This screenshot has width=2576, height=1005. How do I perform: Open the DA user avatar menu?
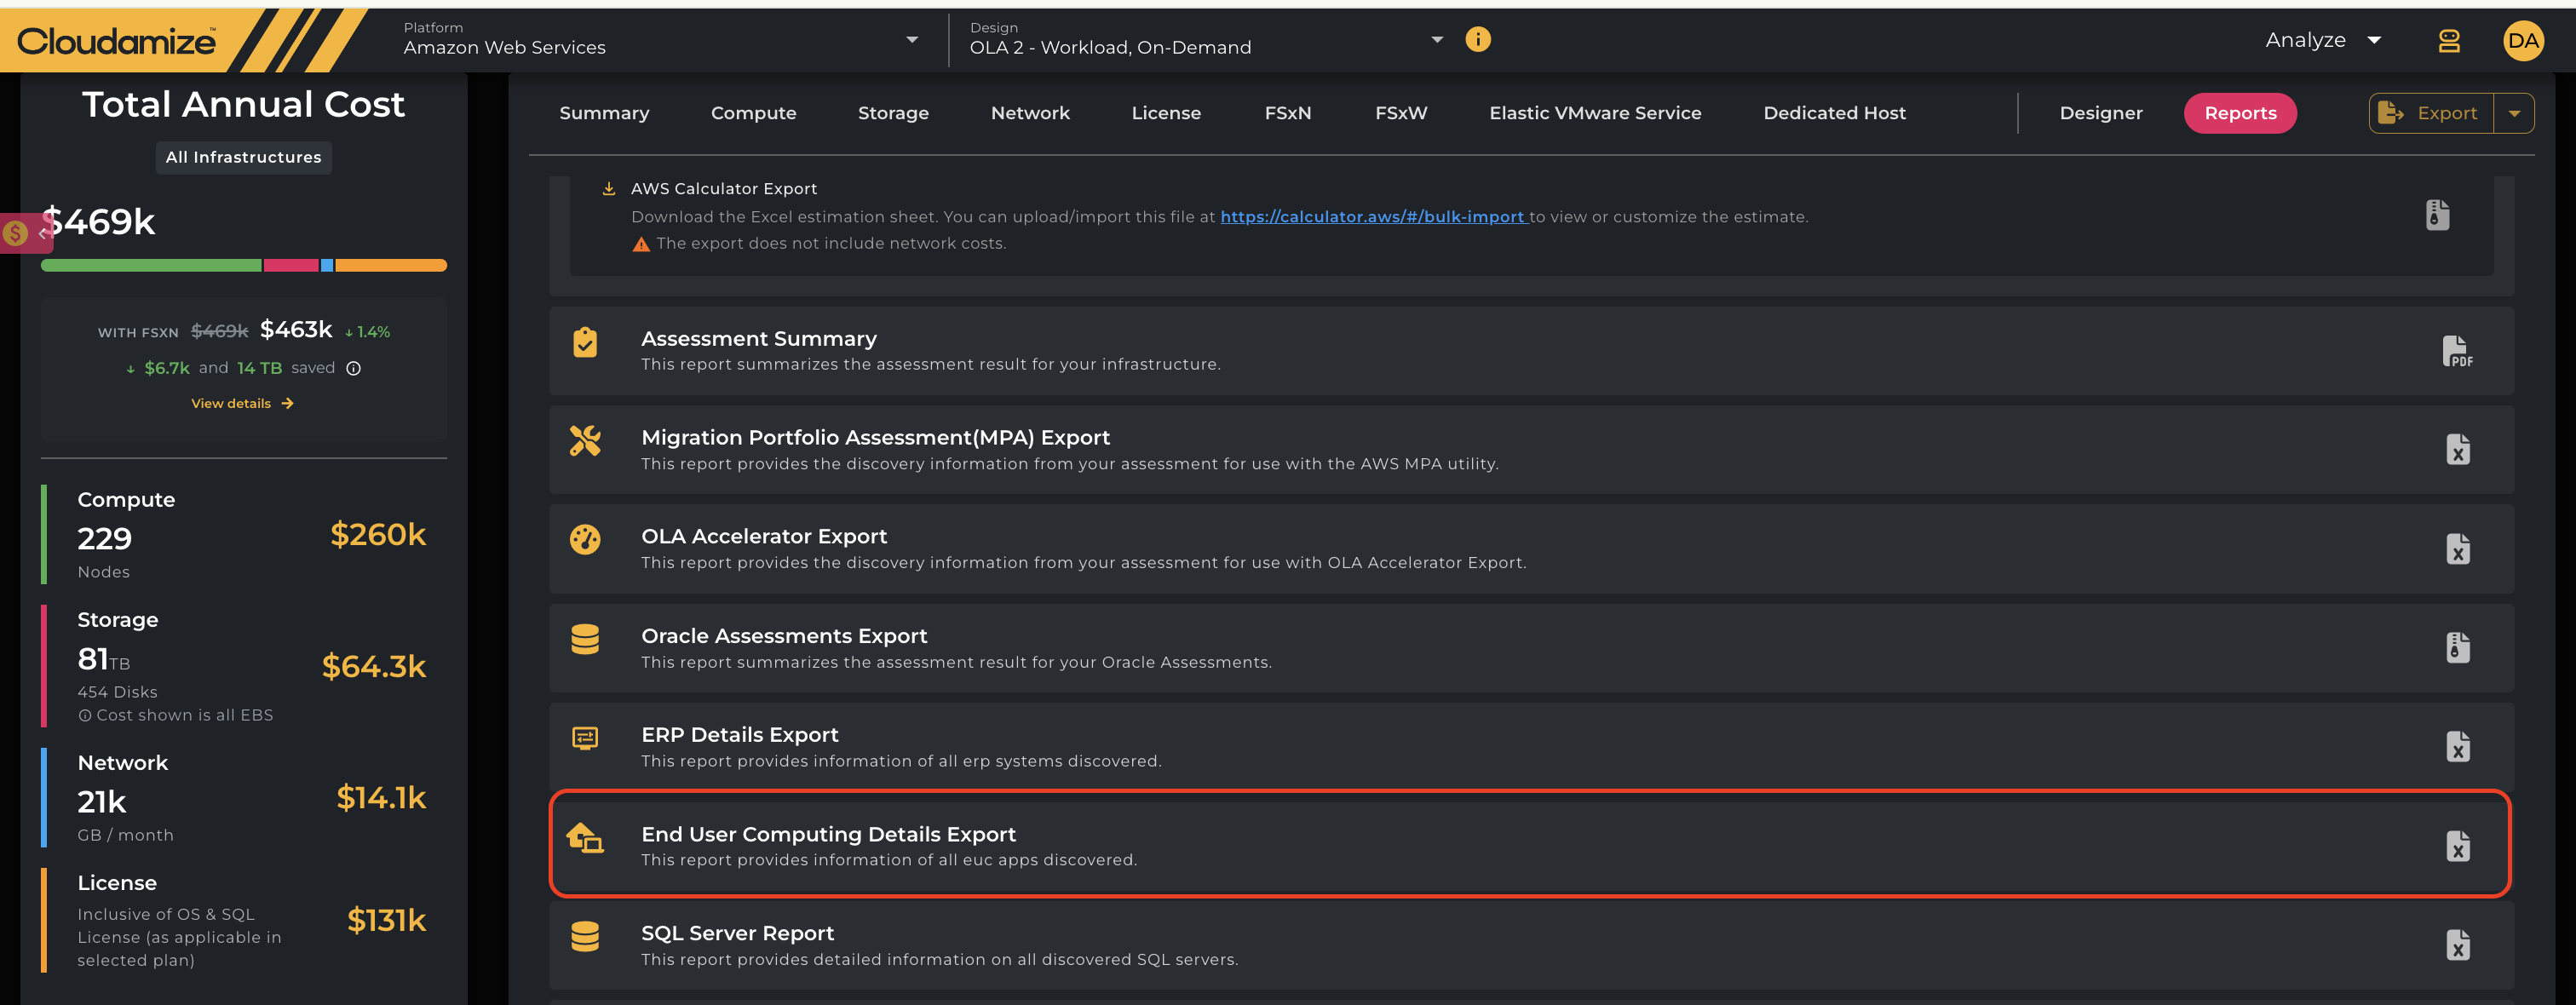click(x=2522, y=41)
